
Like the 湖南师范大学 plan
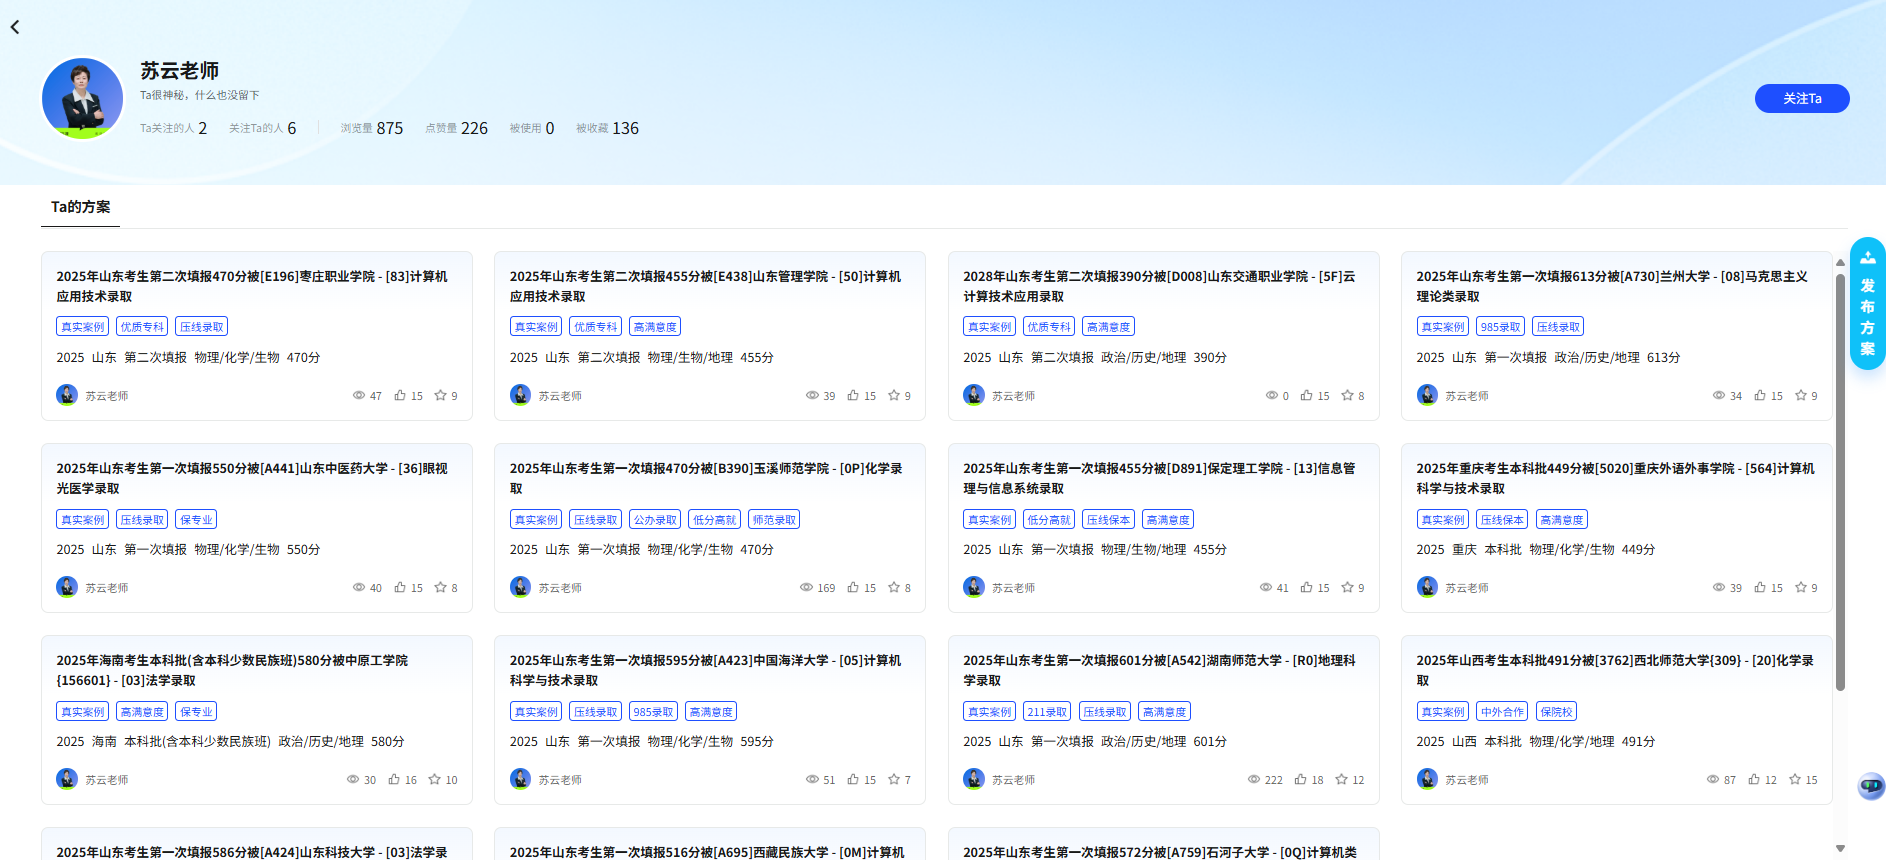[1301, 779]
